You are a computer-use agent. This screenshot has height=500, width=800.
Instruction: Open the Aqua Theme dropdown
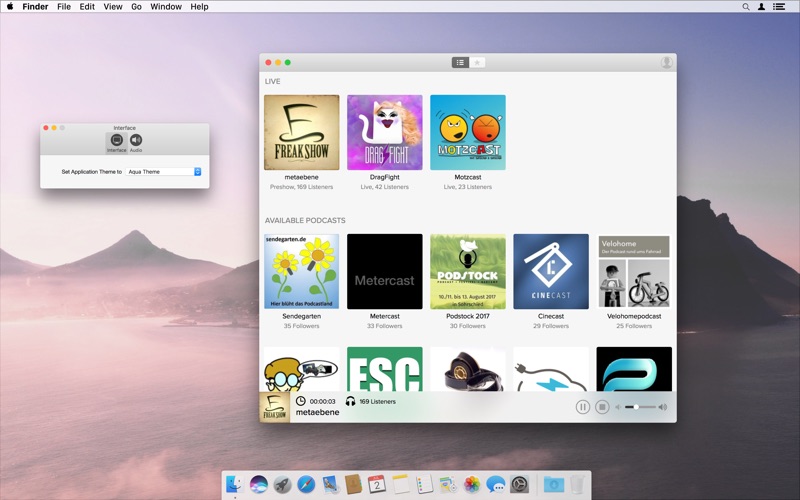coord(164,172)
